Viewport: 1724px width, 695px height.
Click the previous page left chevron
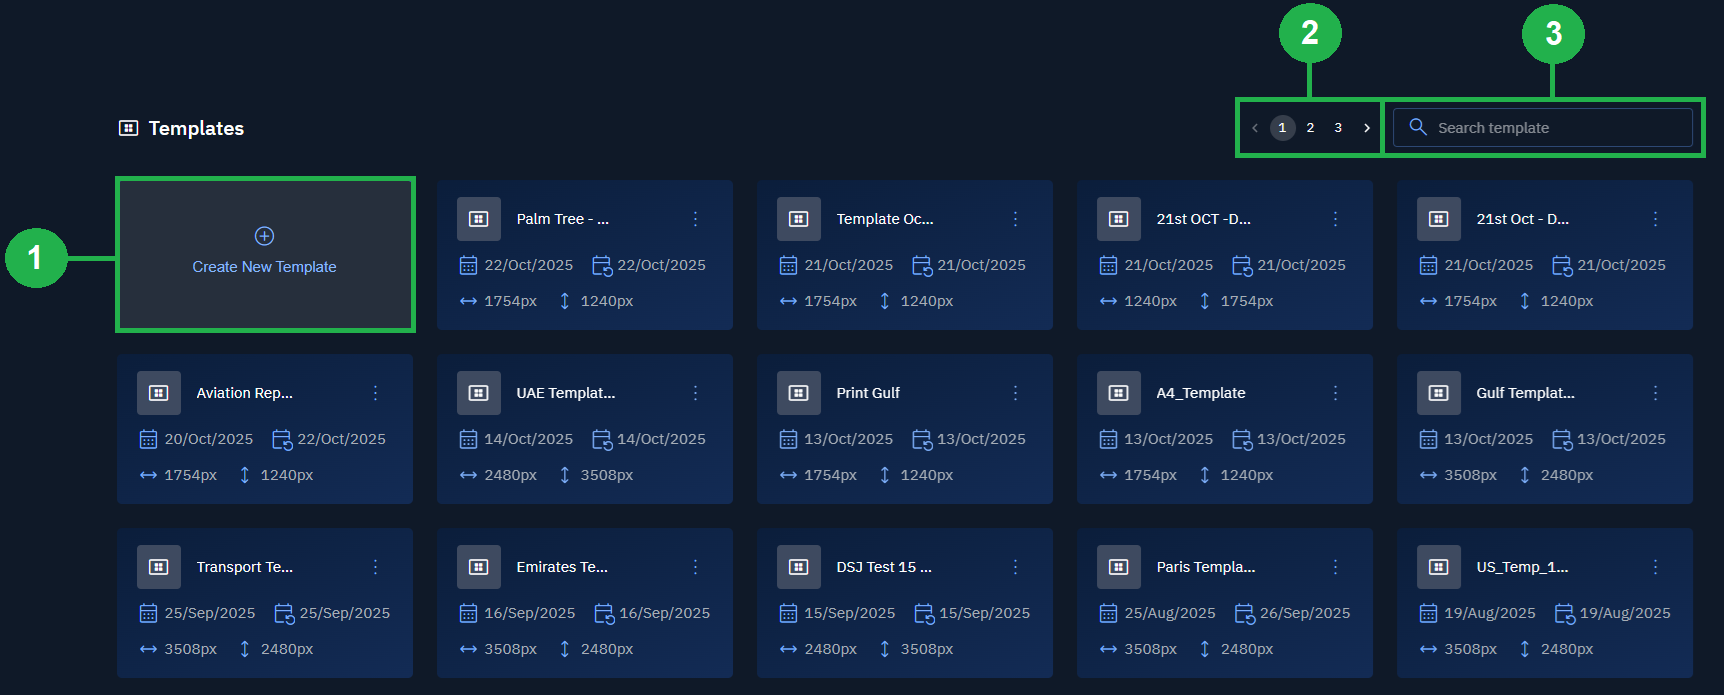click(1255, 128)
